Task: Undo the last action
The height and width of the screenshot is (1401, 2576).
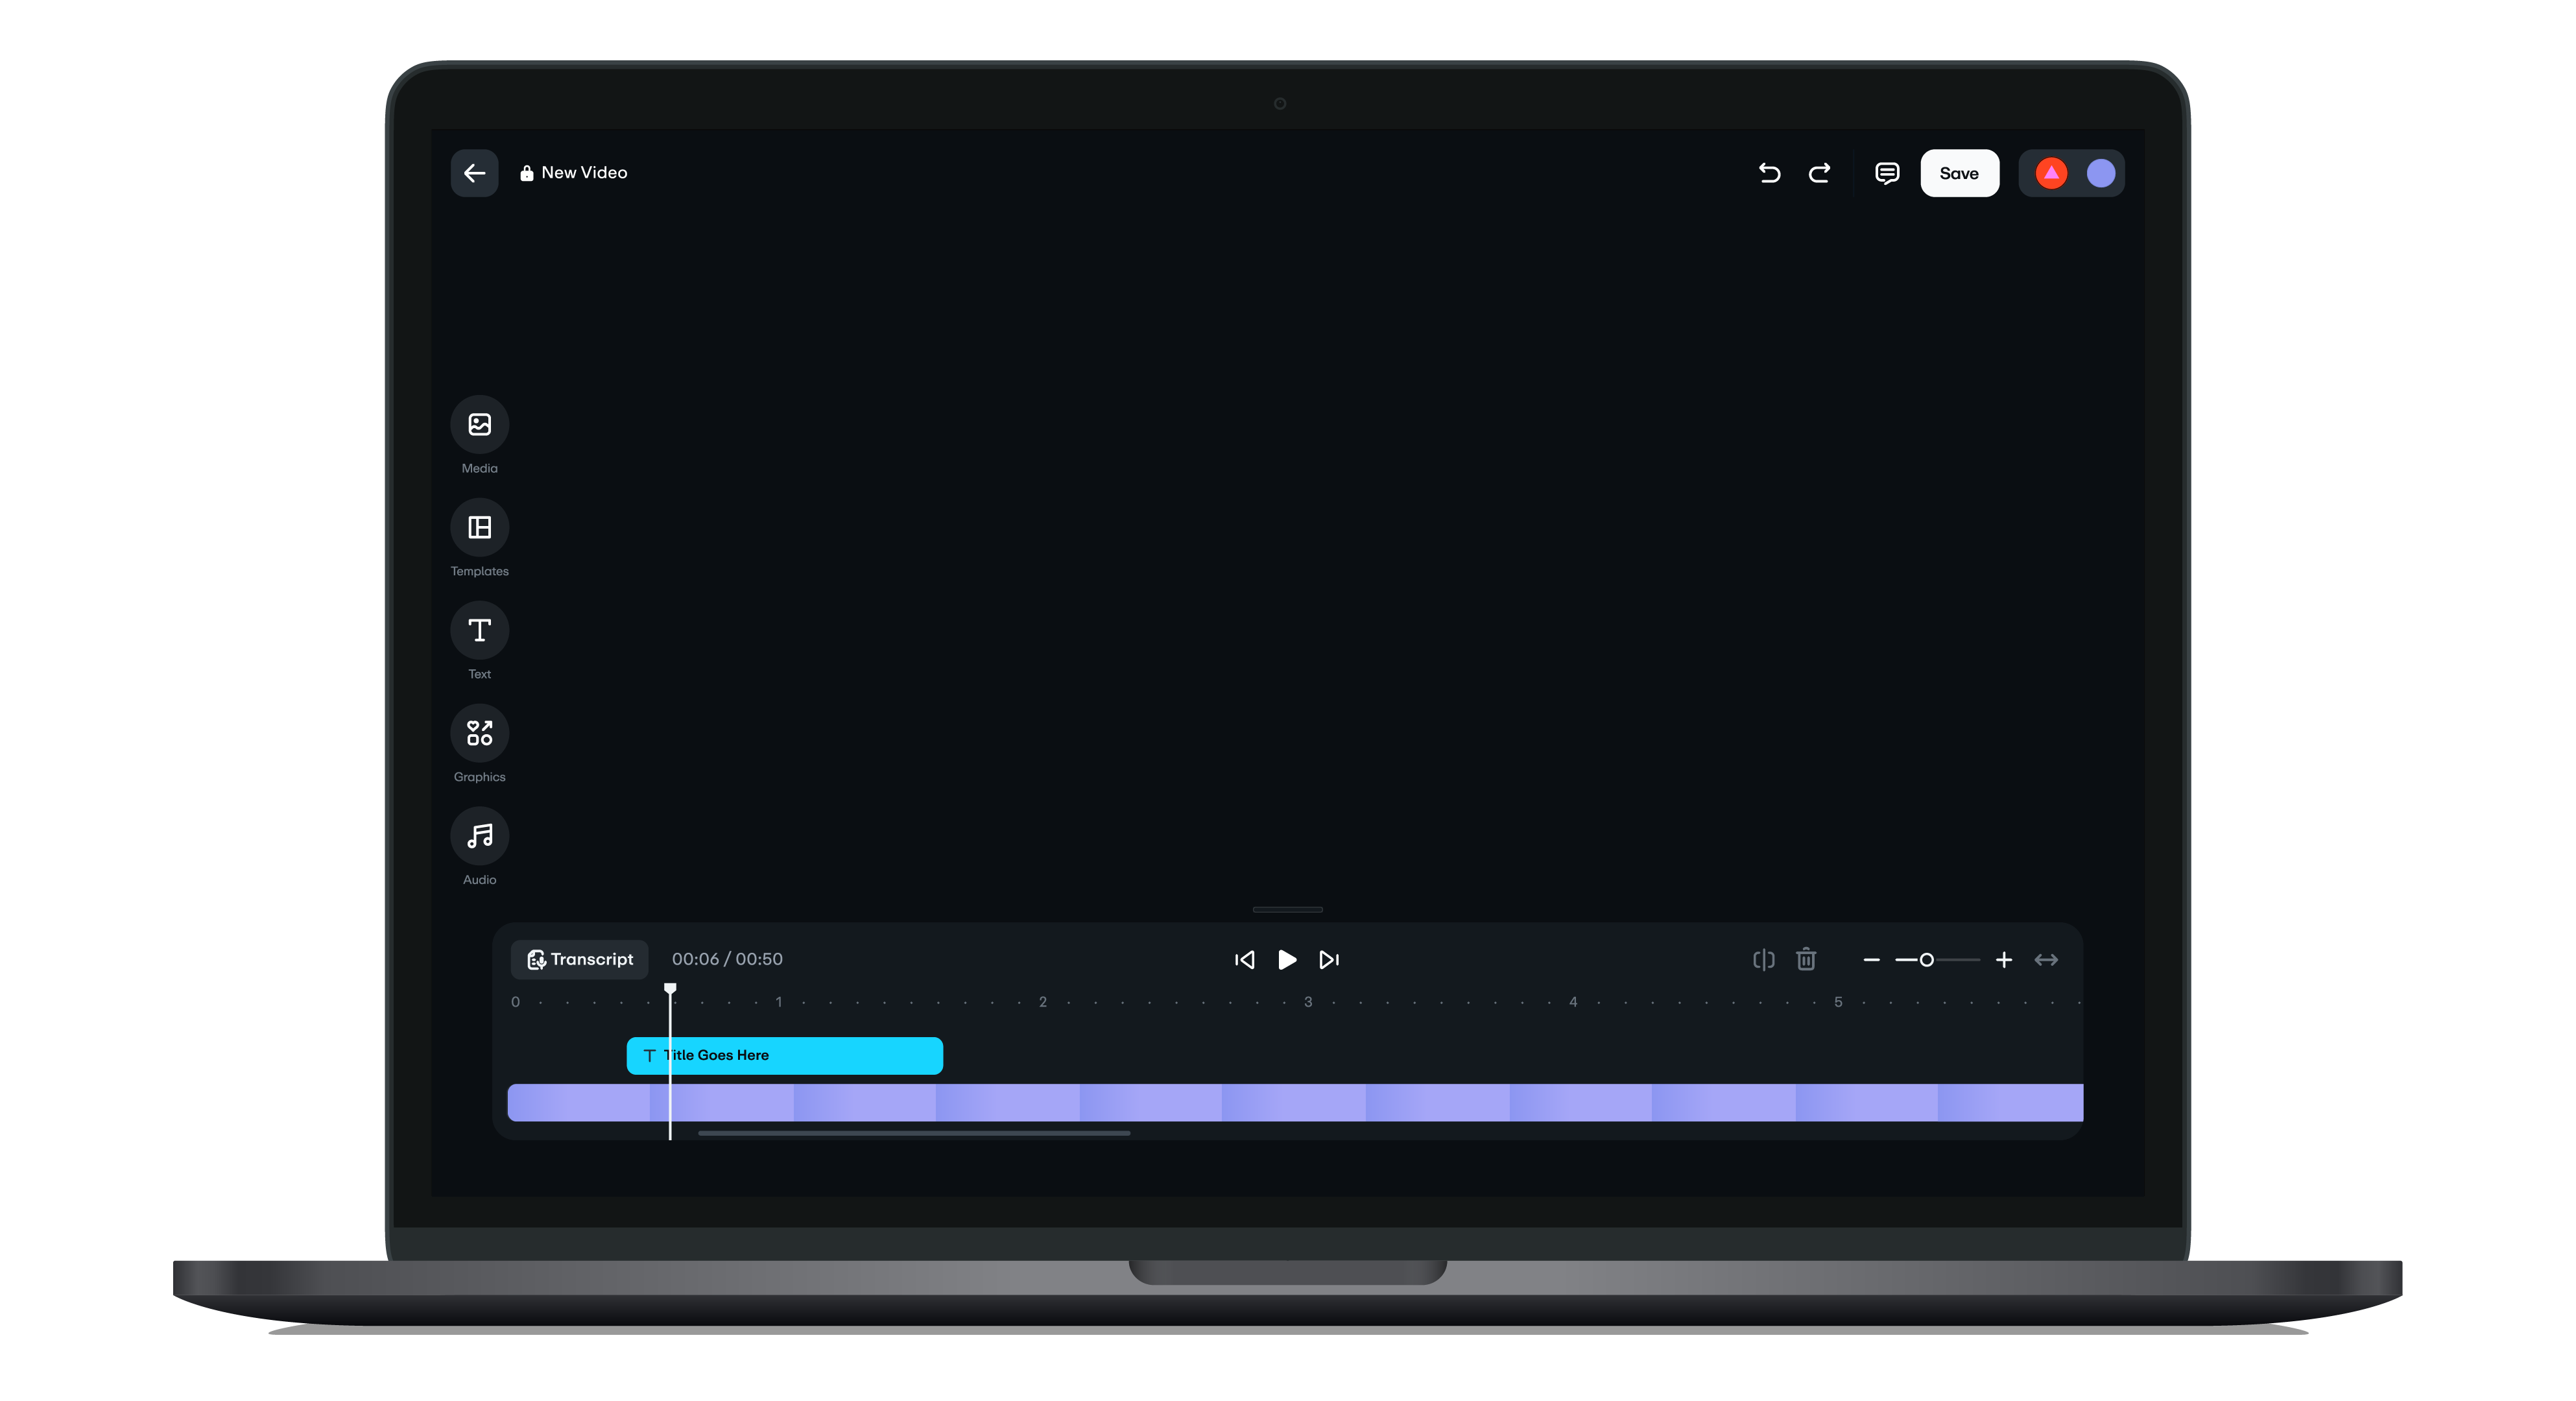Action: coord(1769,173)
